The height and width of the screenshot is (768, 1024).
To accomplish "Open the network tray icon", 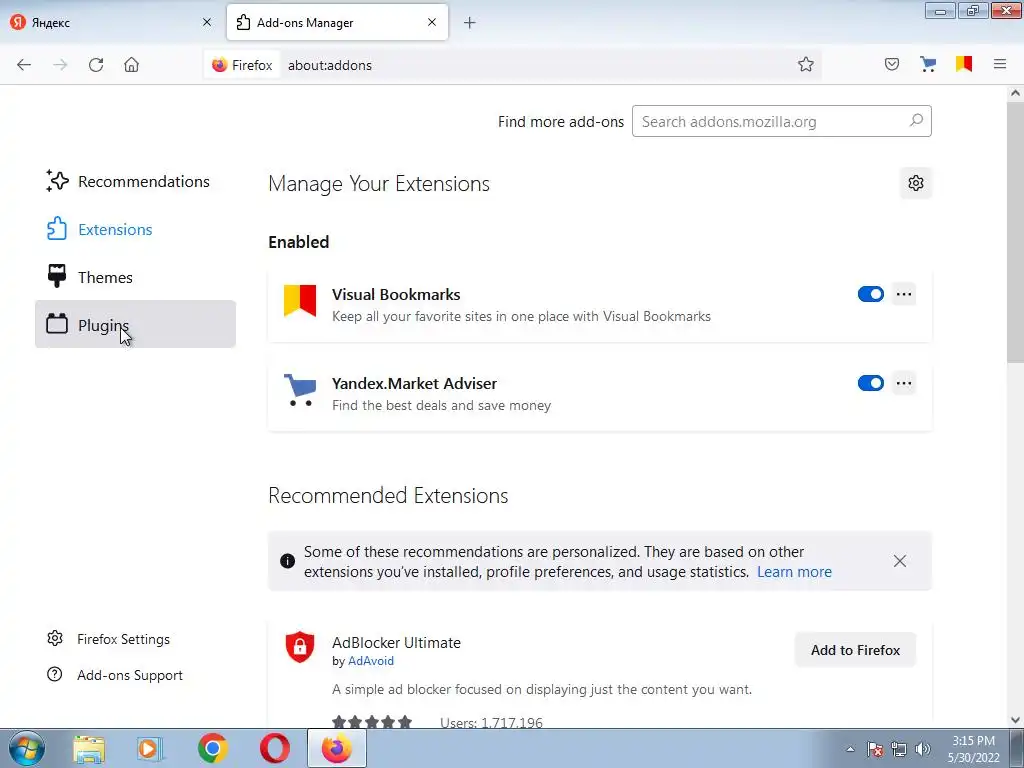I will [899, 749].
